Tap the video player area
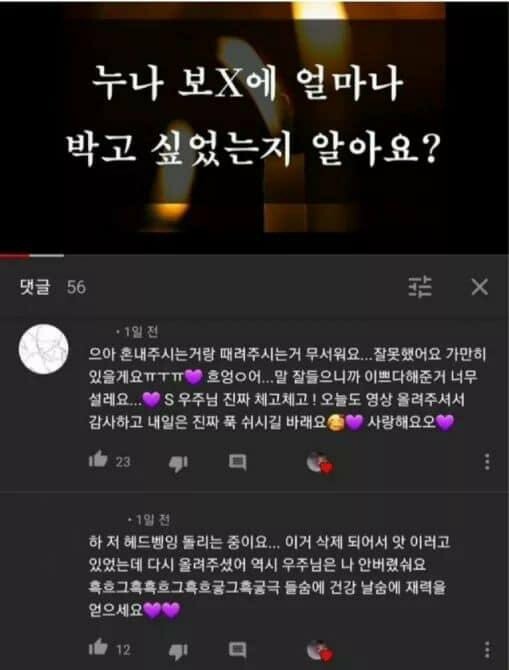Image resolution: width=509 pixels, height=670 pixels. [x=254, y=126]
